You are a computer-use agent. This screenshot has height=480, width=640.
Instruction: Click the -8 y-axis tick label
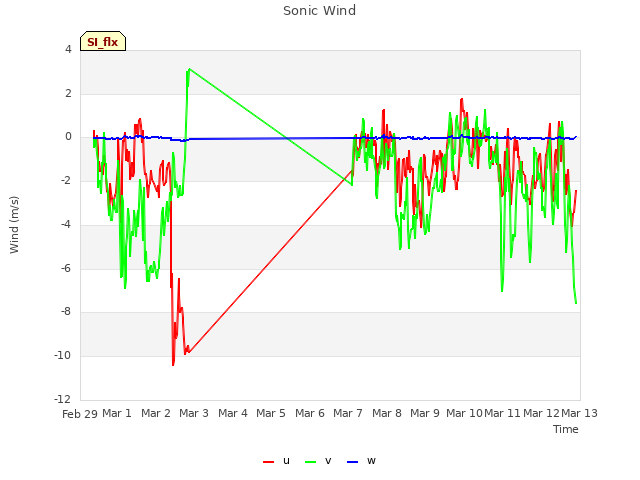pyautogui.click(x=66, y=311)
